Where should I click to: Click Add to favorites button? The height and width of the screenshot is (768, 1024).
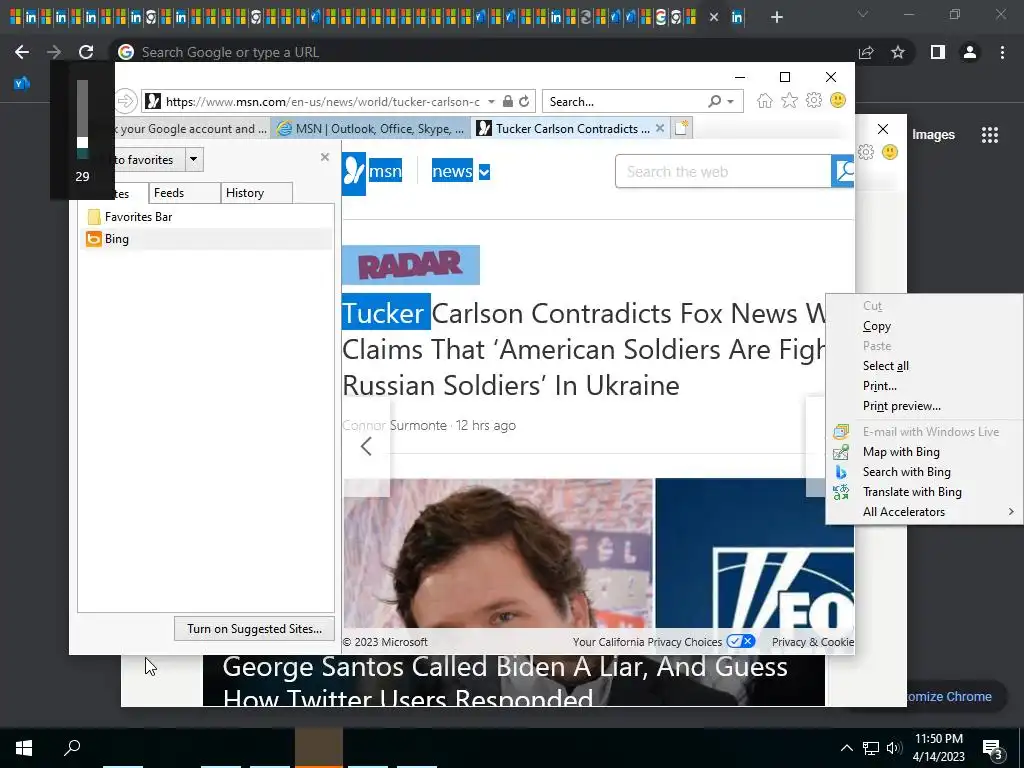pos(149,159)
